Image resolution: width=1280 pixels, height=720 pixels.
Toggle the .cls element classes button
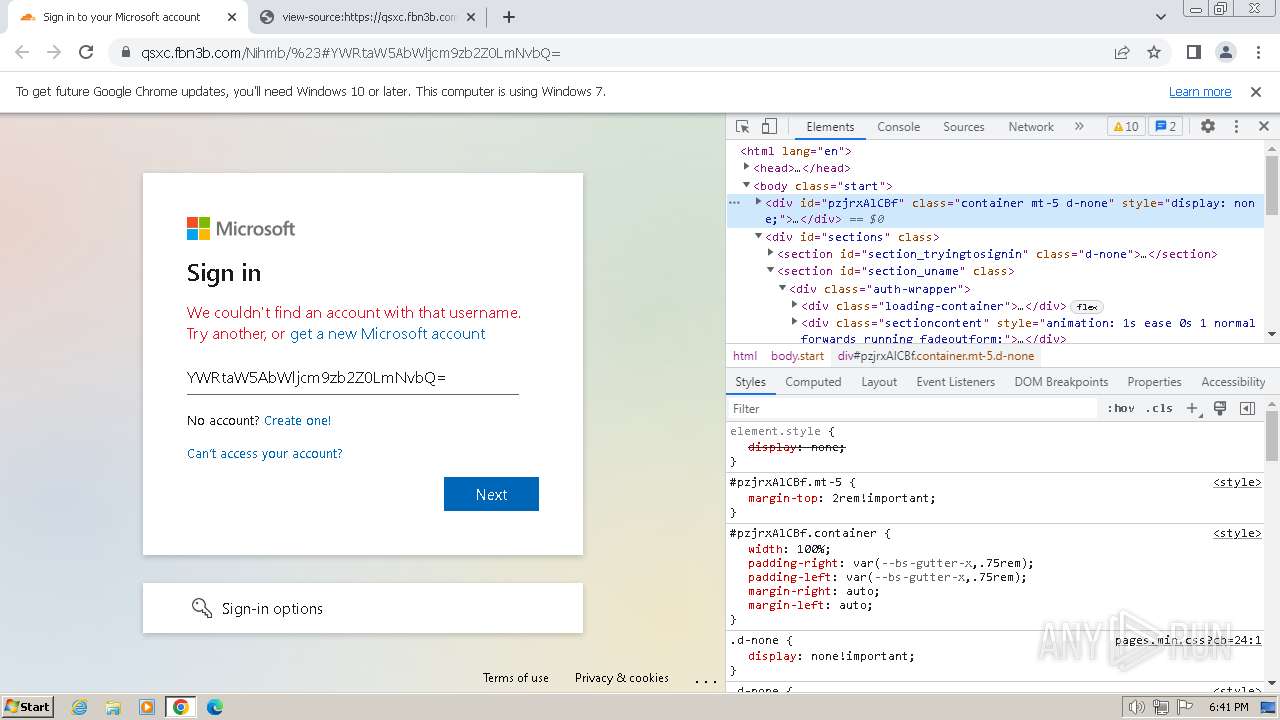click(x=1159, y=408)
